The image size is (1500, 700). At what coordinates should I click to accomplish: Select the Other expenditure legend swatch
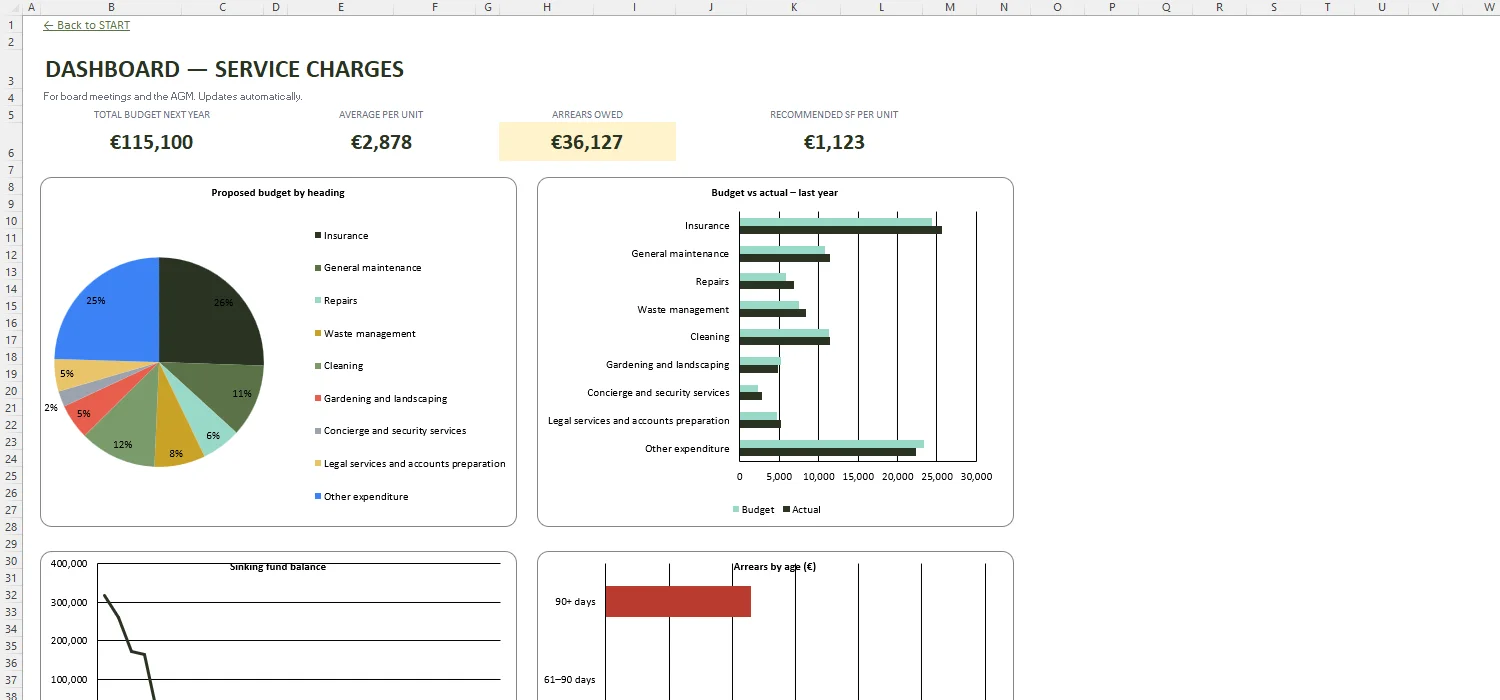click(x=318, y=497)
